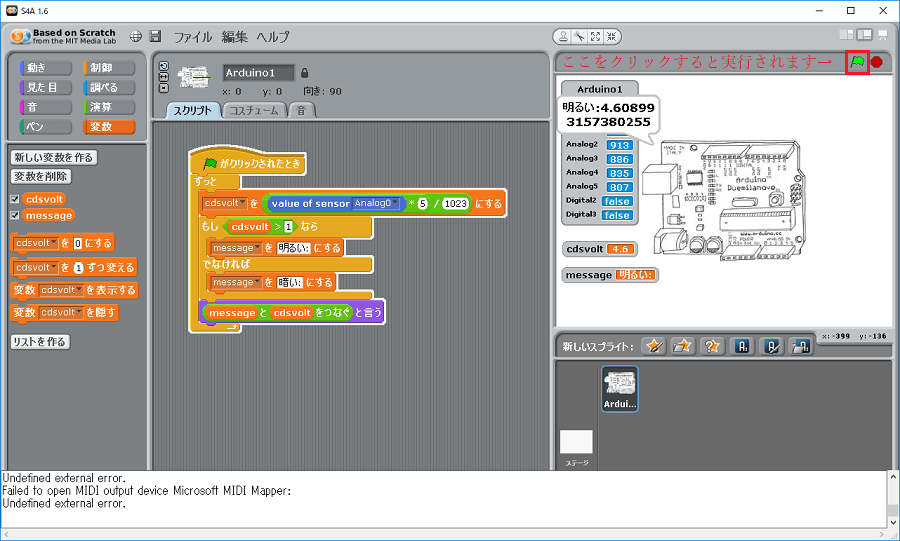Set rotation style to don't rotate
900x541 pixels.
pos(164,88)
